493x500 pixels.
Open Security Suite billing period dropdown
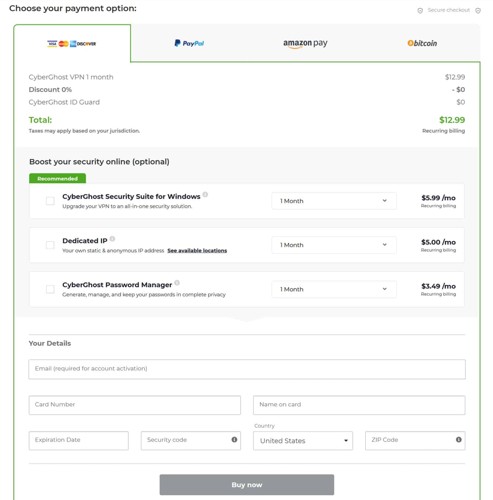(334, 201)
